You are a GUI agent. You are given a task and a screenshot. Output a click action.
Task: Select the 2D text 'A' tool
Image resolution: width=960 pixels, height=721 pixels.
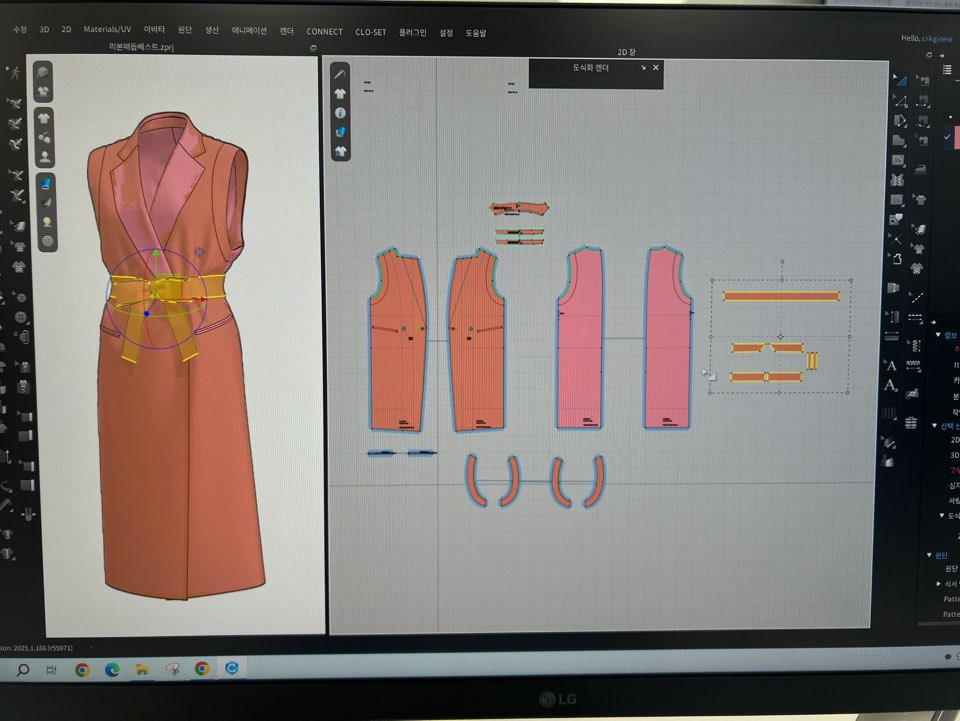(x=891, y=364)
